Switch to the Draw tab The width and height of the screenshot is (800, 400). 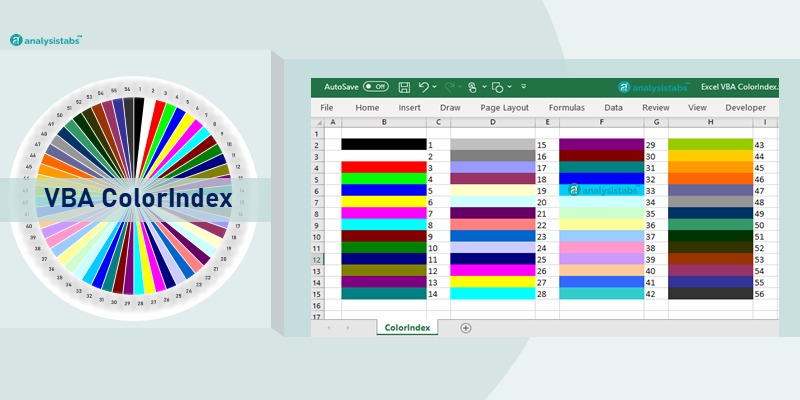(x=450, y=108)
